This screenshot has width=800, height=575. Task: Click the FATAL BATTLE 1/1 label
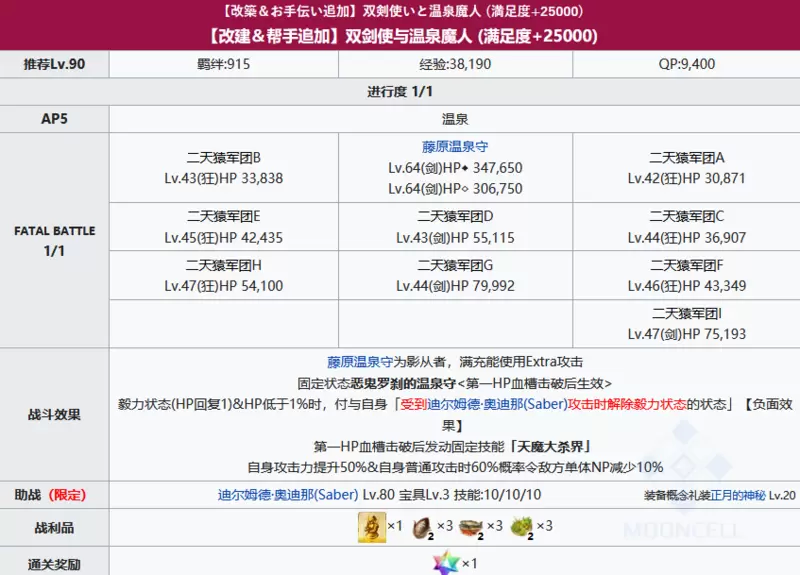coord(54,240)
